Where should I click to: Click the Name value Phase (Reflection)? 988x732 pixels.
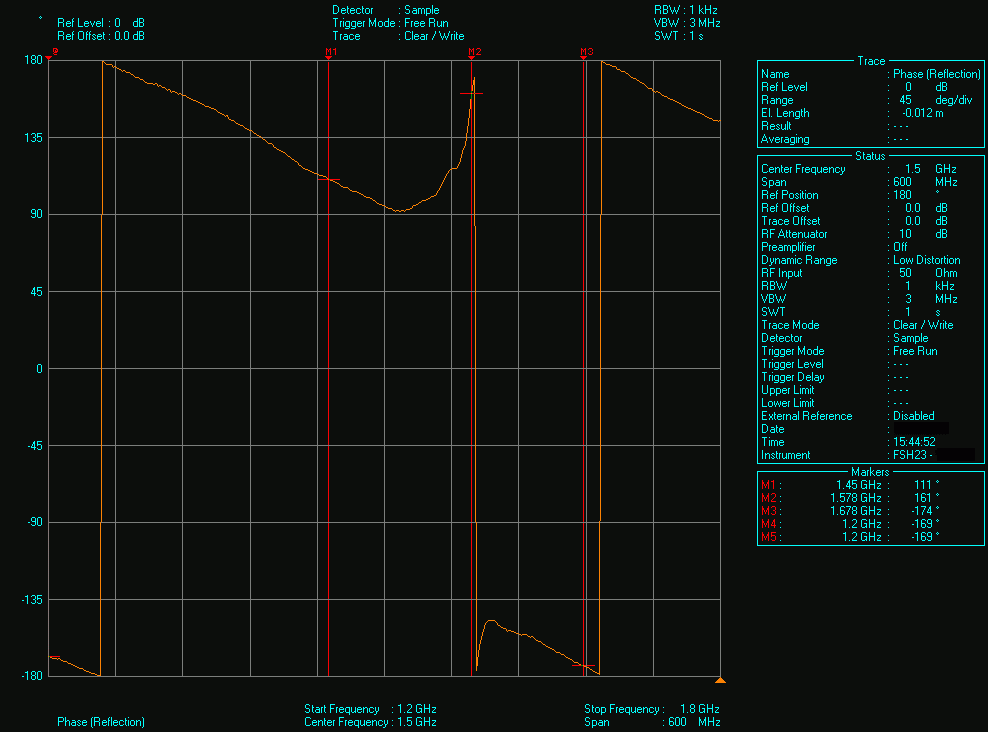[x=936, y=74]
